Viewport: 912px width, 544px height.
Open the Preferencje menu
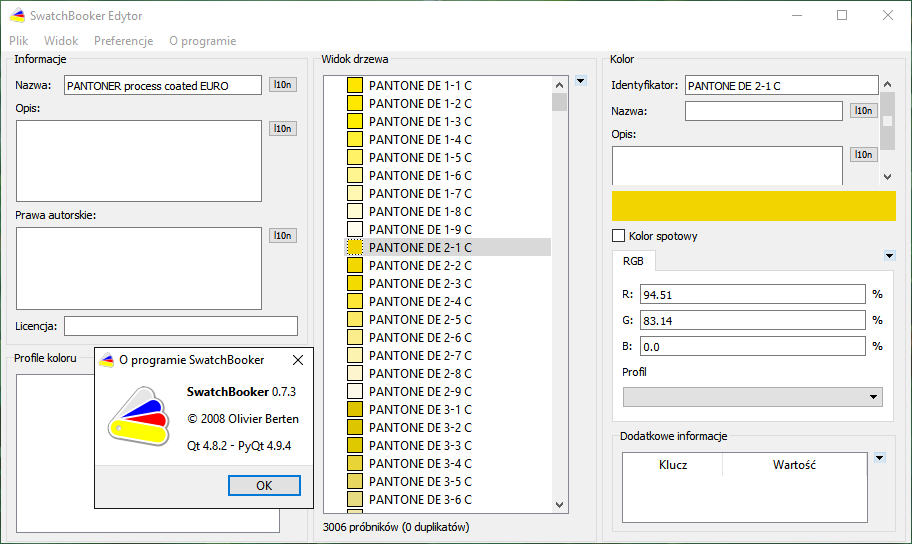(123, 41)
